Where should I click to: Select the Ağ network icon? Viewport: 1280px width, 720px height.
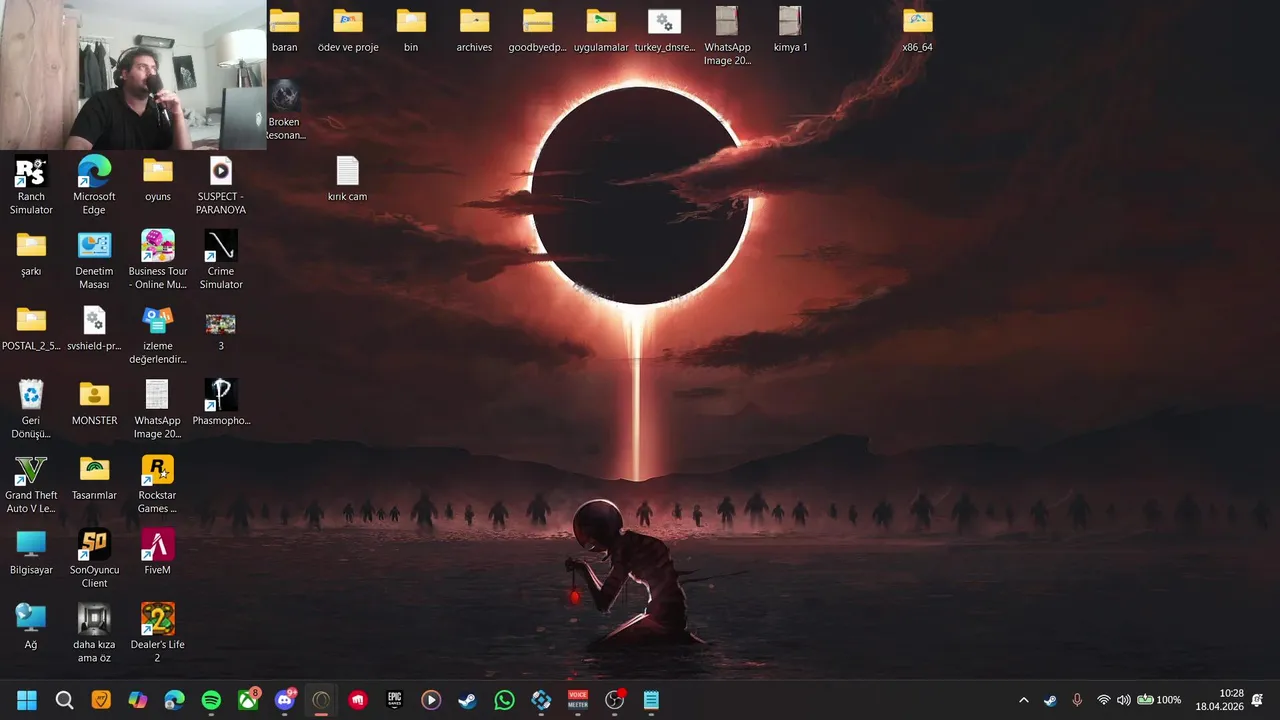click(31, 627)
